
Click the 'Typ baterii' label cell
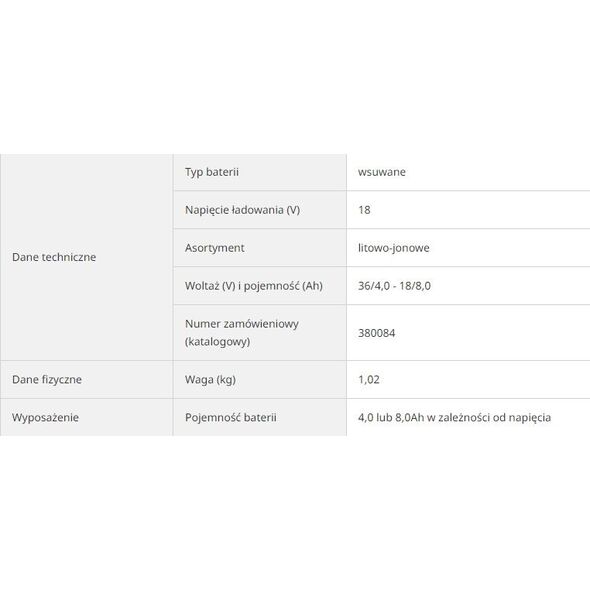(x=260, y=172)
